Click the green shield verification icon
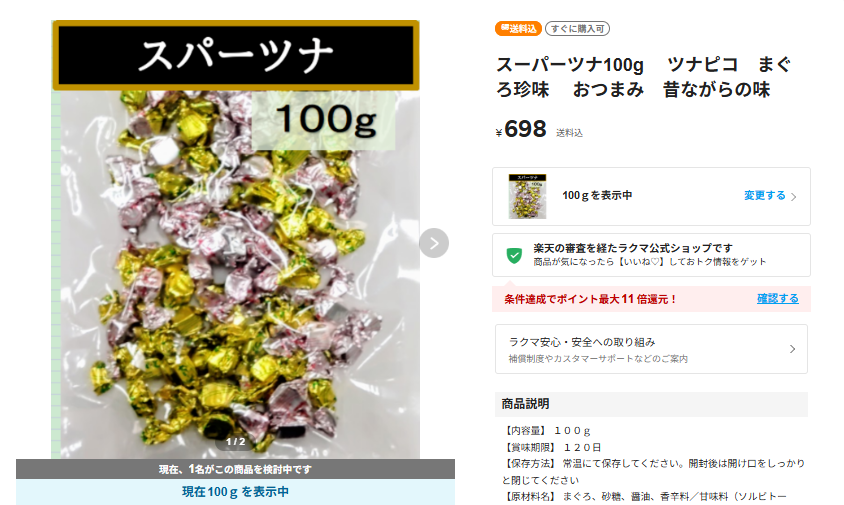The image size is (844, 505). [x=514, y=255]
